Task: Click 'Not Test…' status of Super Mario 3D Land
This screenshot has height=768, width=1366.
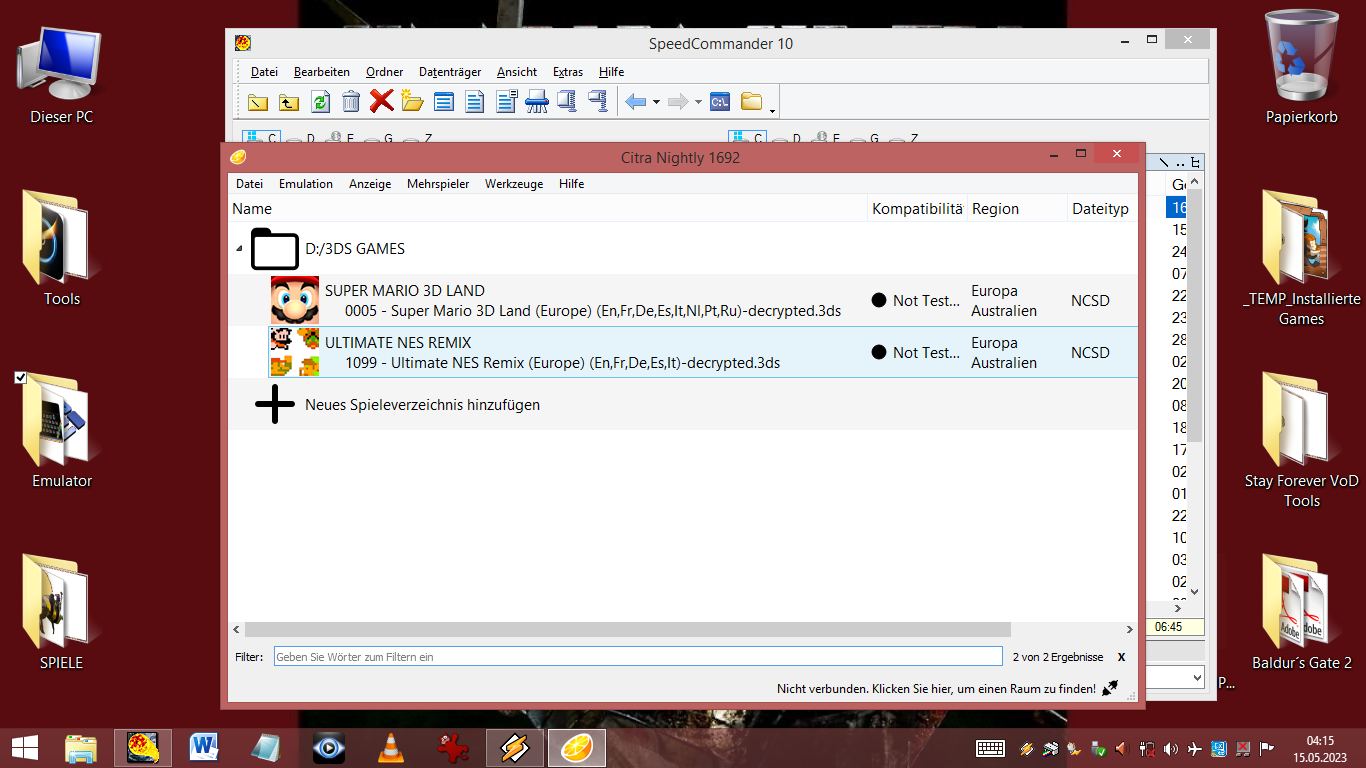Action: 926,300
